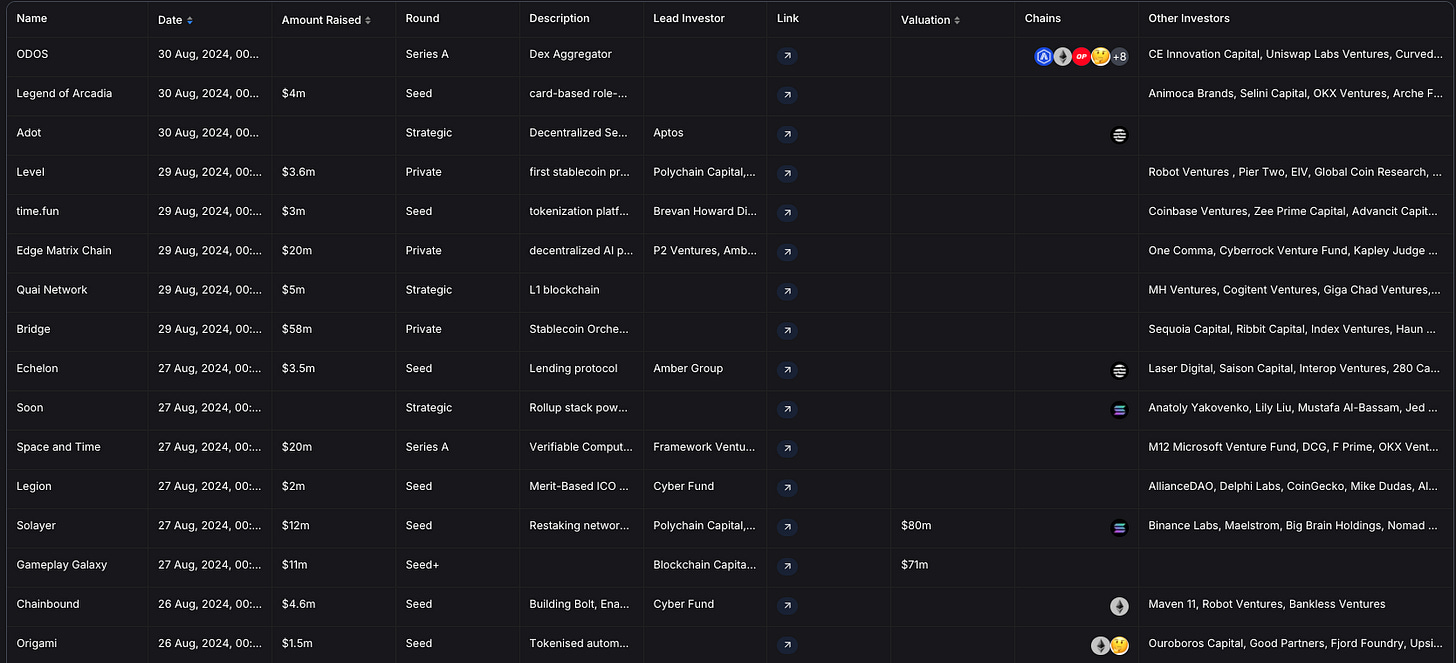Click the Description column header
The height and width of the screenshot is (663, 1456).
[559, 18]
